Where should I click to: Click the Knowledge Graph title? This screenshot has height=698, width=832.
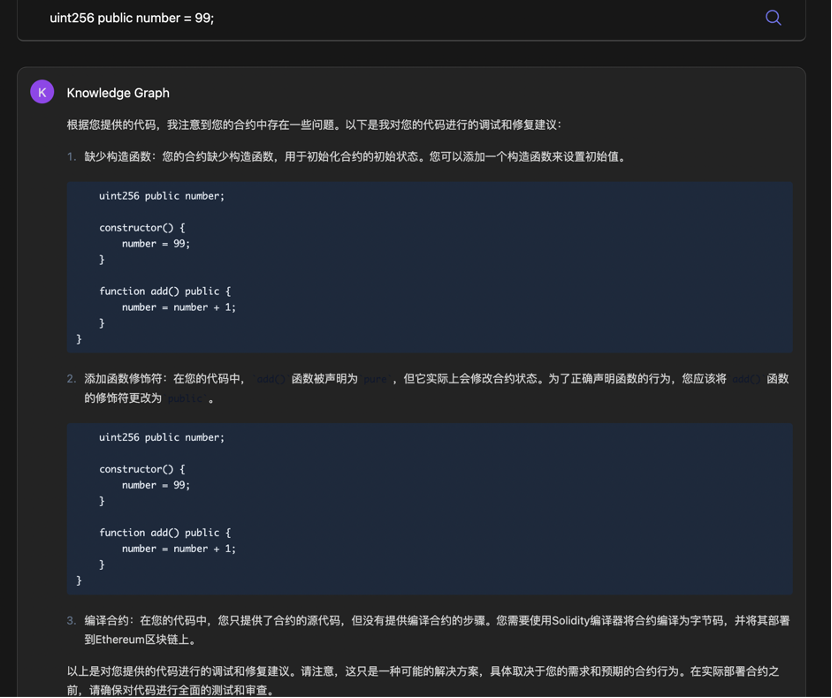pyautogui.click(x=118, y=93)
